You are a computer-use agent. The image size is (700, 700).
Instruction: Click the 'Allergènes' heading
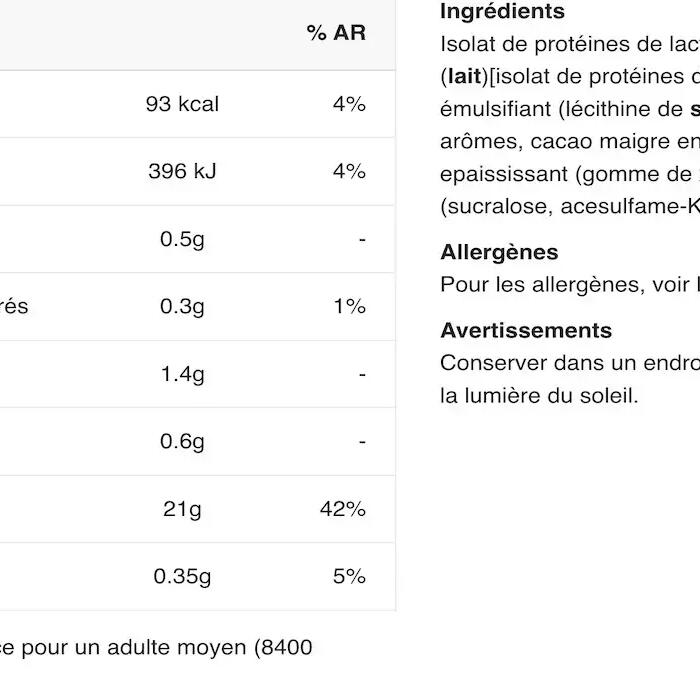[x=499, y=252]
